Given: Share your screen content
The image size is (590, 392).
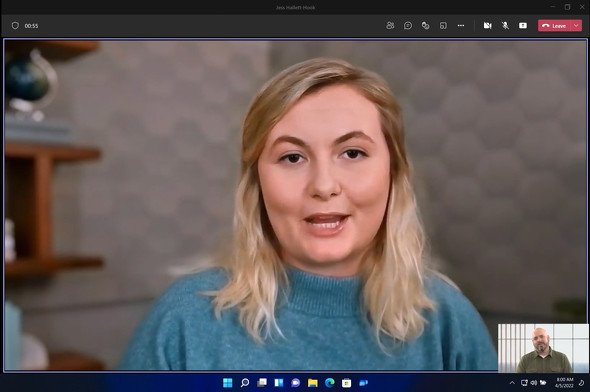Looking at the screenshot, I should [523, 26].
